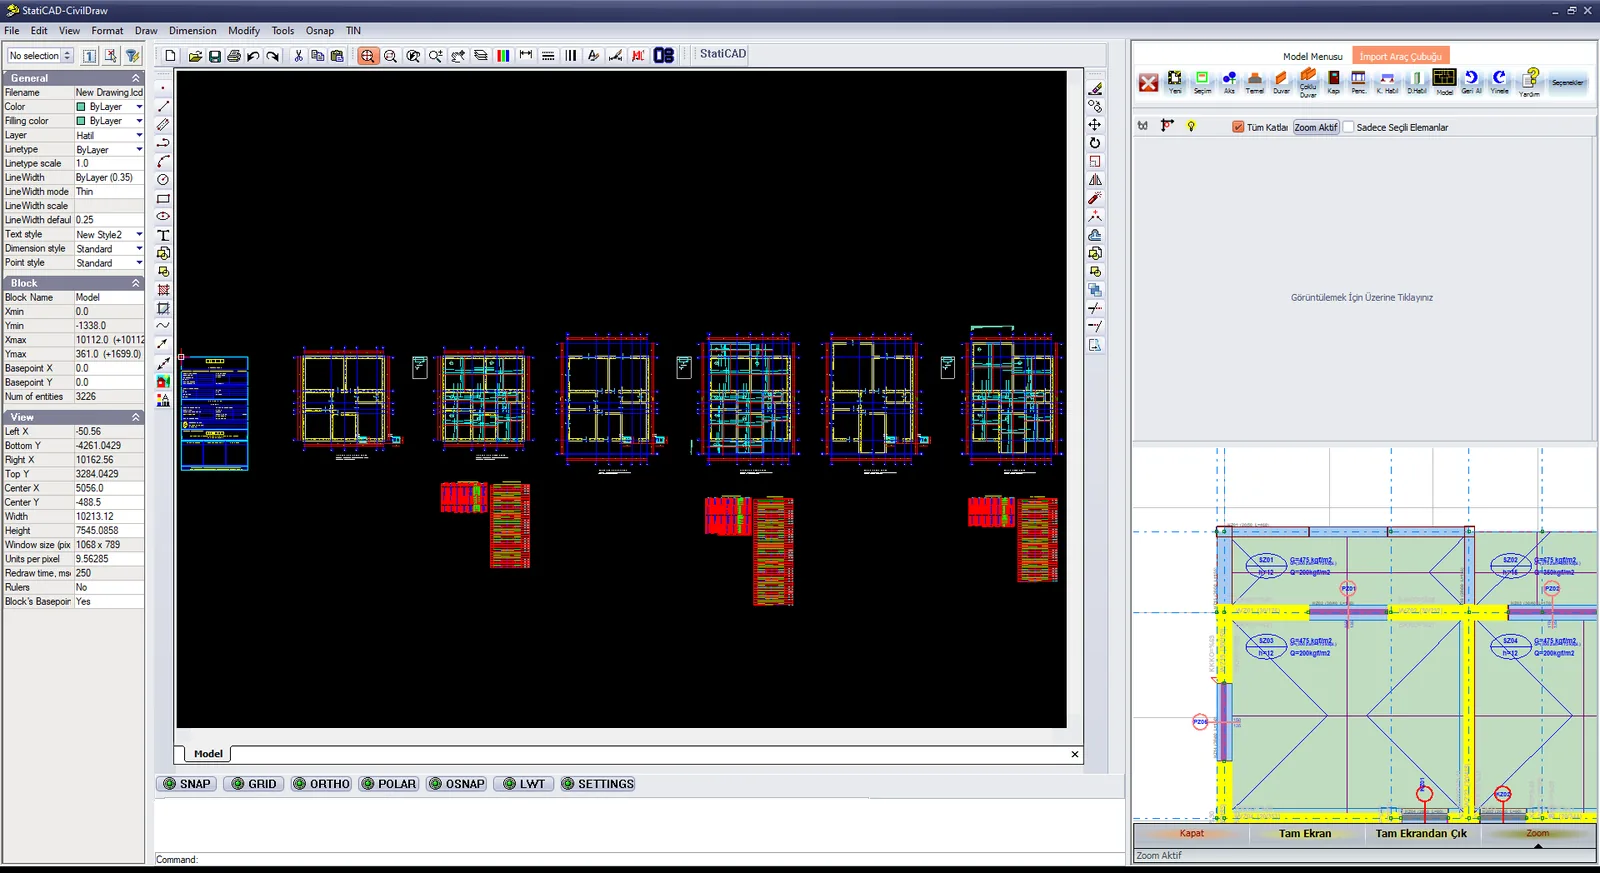Select the Line drawing tool
The image size is (1600, 873).
[x=163, y=106]
